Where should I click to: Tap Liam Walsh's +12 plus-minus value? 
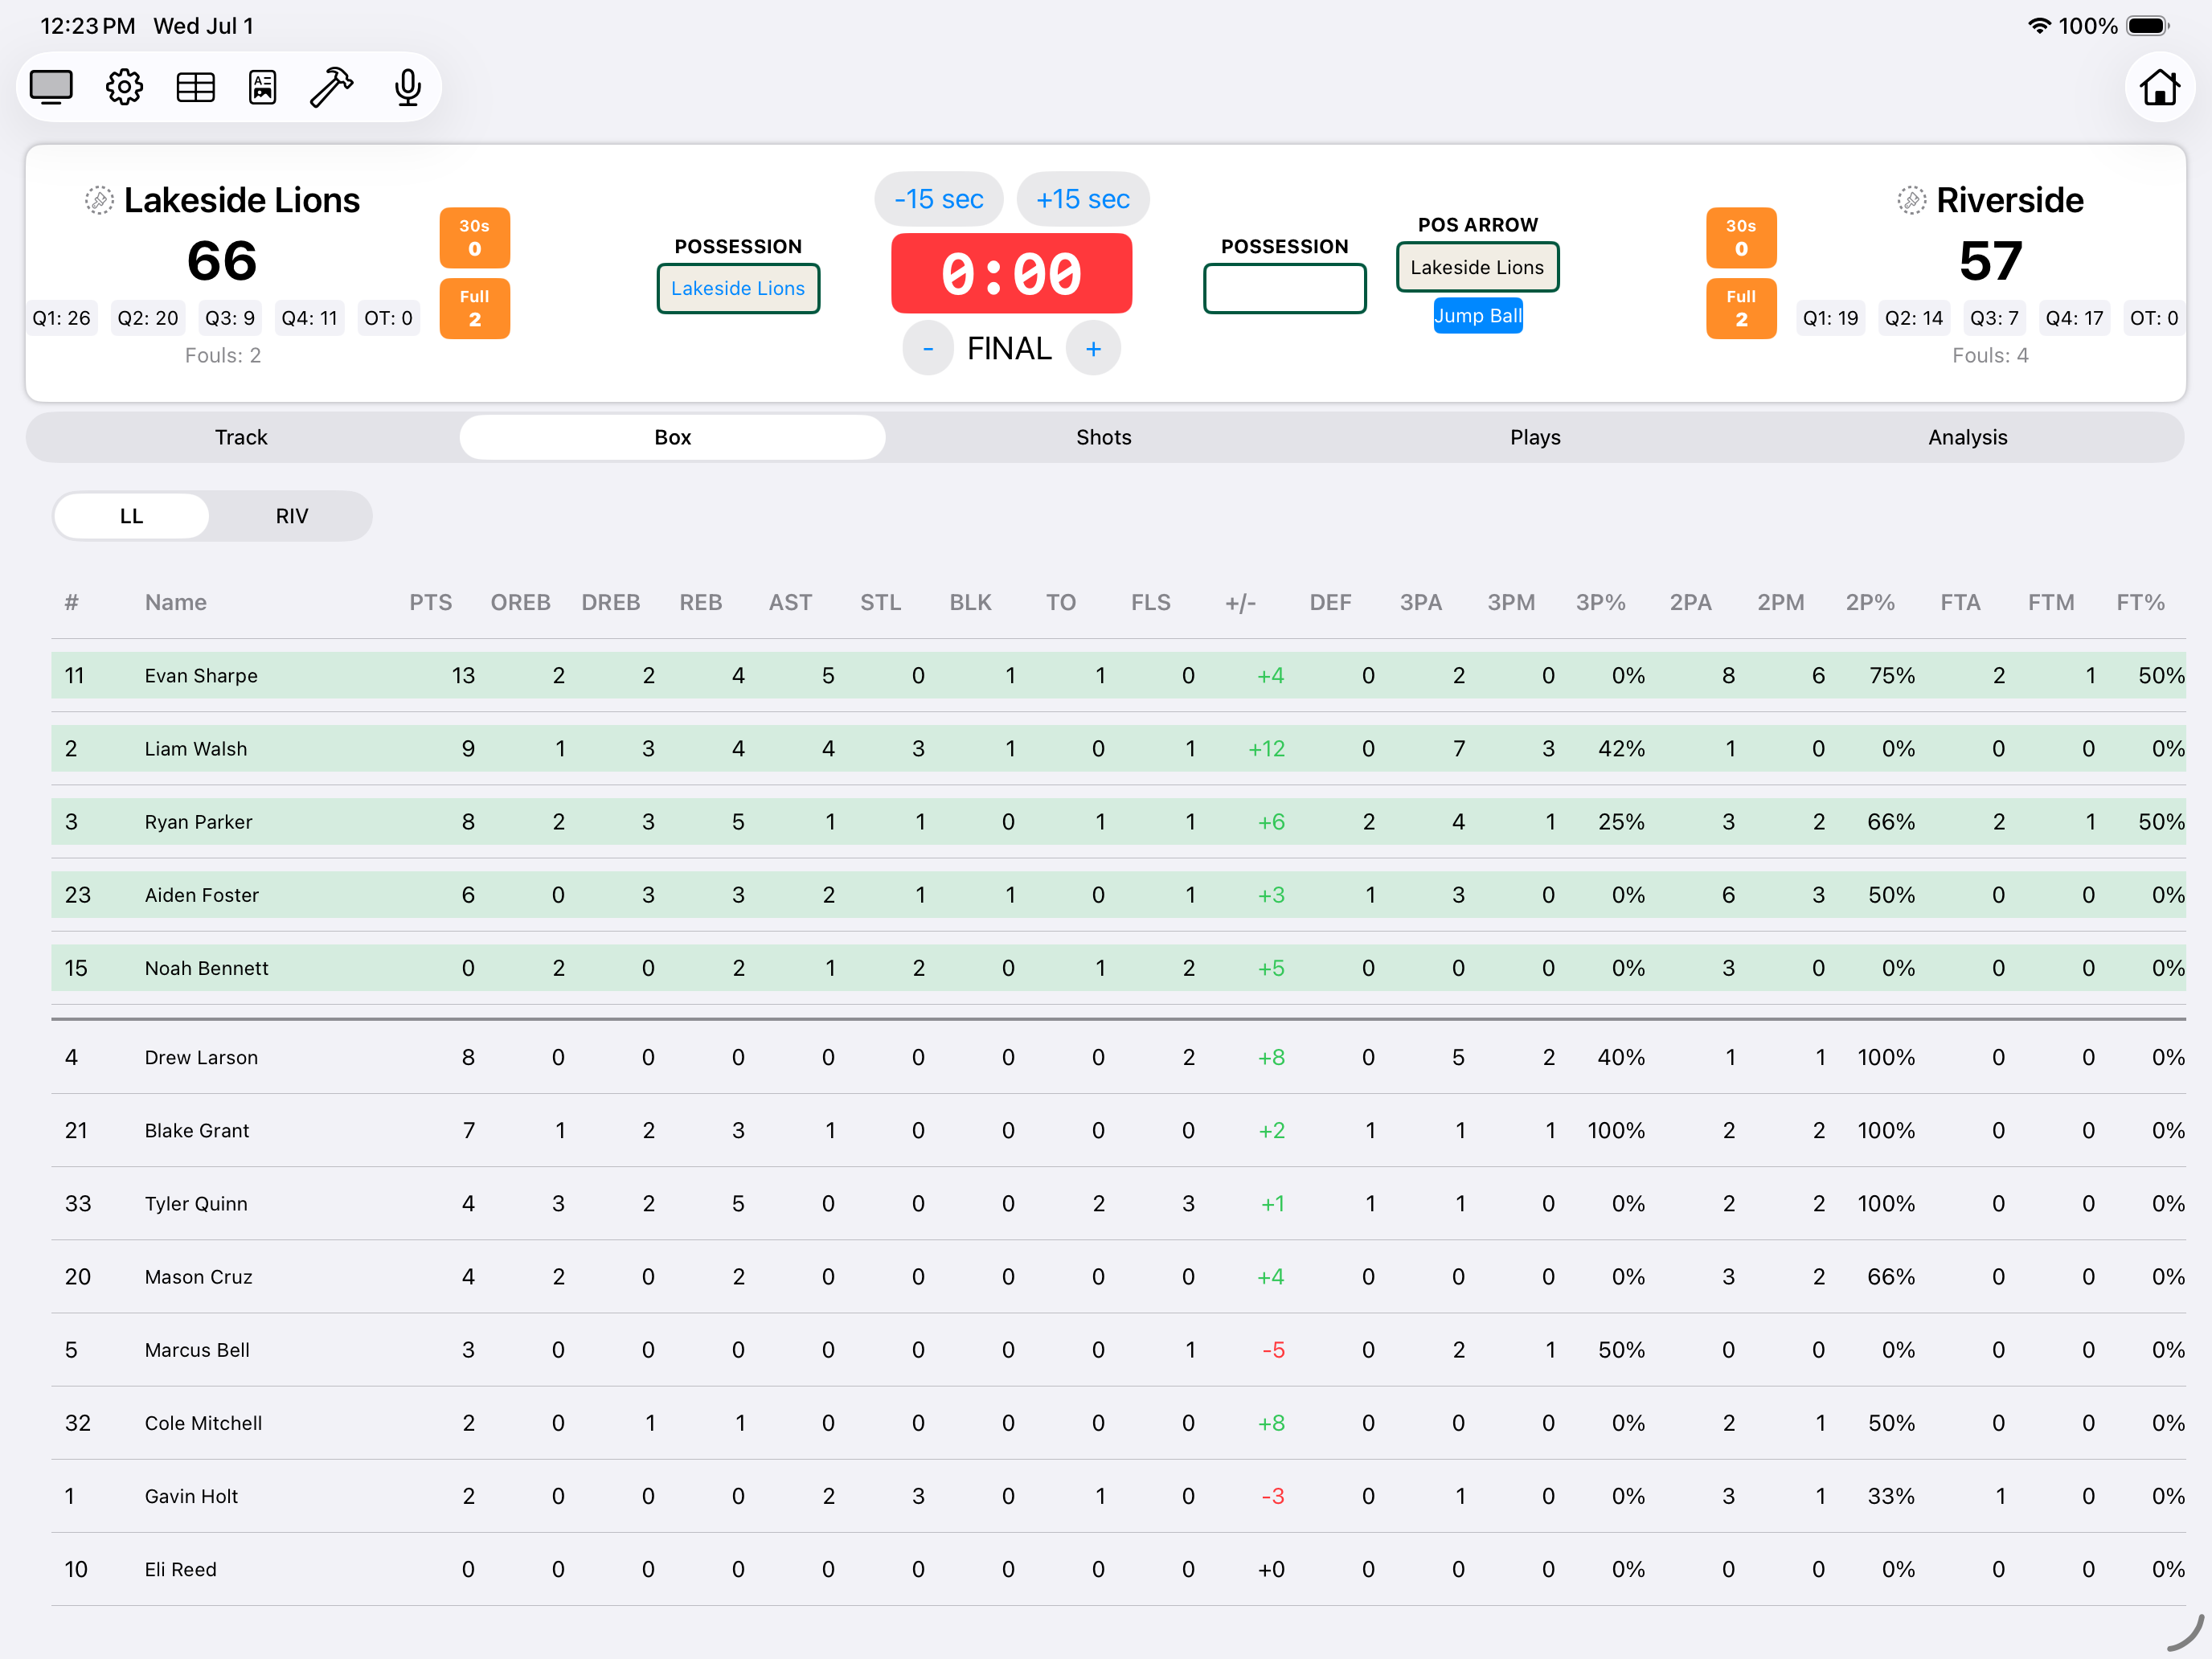pyautogui.click(x=1266, y=748)
